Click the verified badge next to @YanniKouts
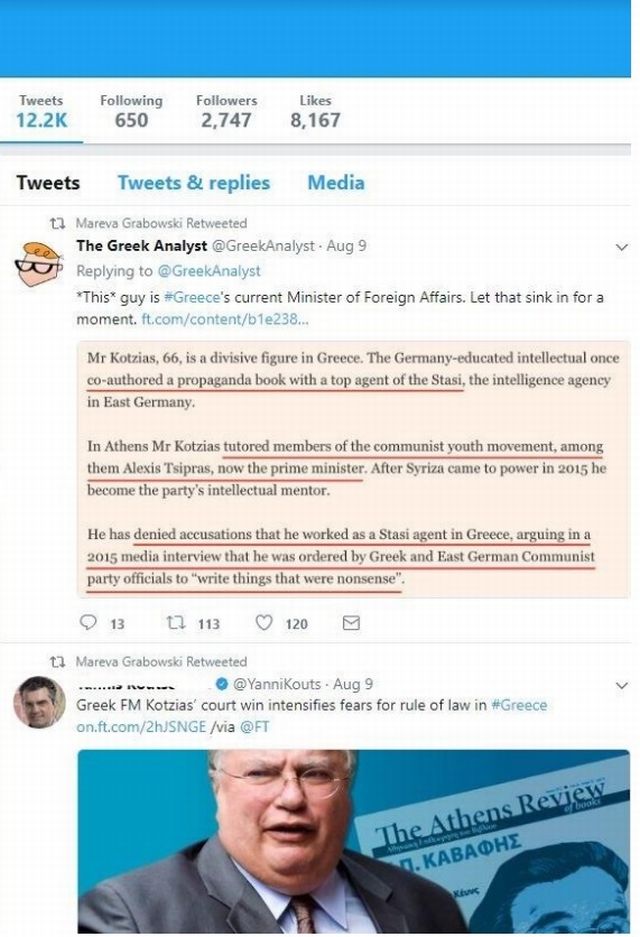Viewport: 640px width, 937px height. 222,684
